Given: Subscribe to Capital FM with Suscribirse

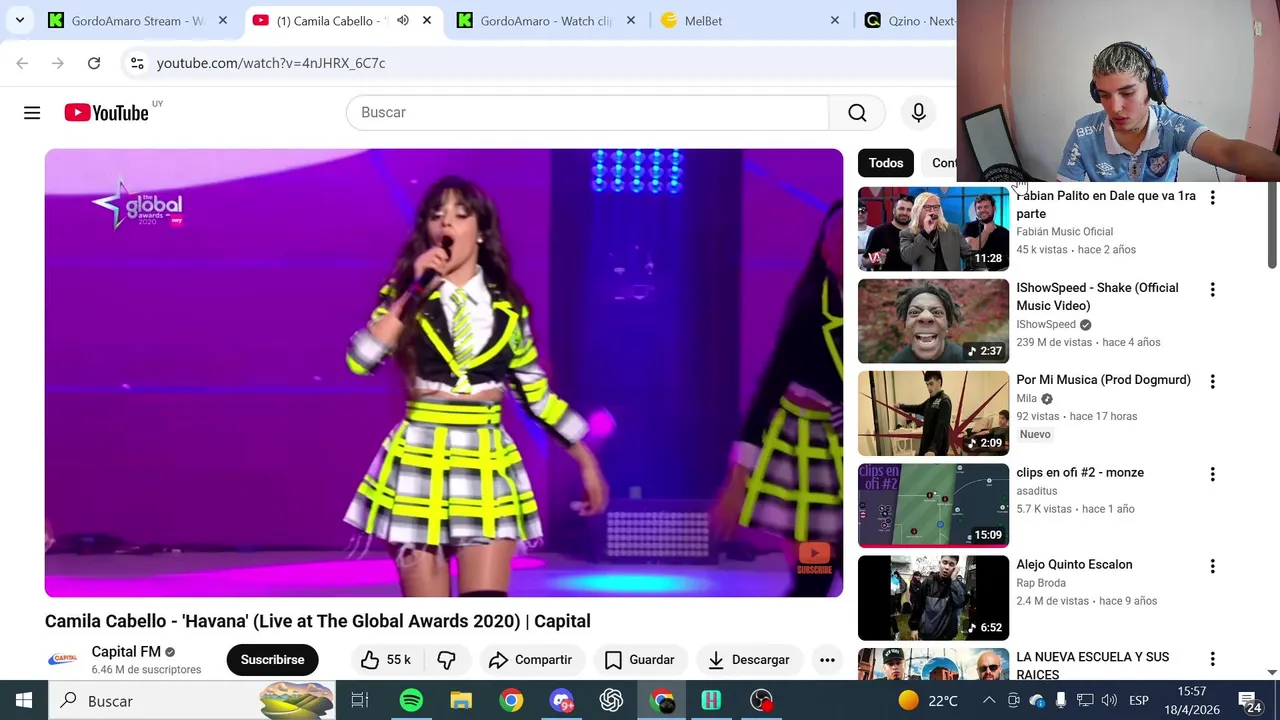Looking at the screenshot, I should (272, 660).
